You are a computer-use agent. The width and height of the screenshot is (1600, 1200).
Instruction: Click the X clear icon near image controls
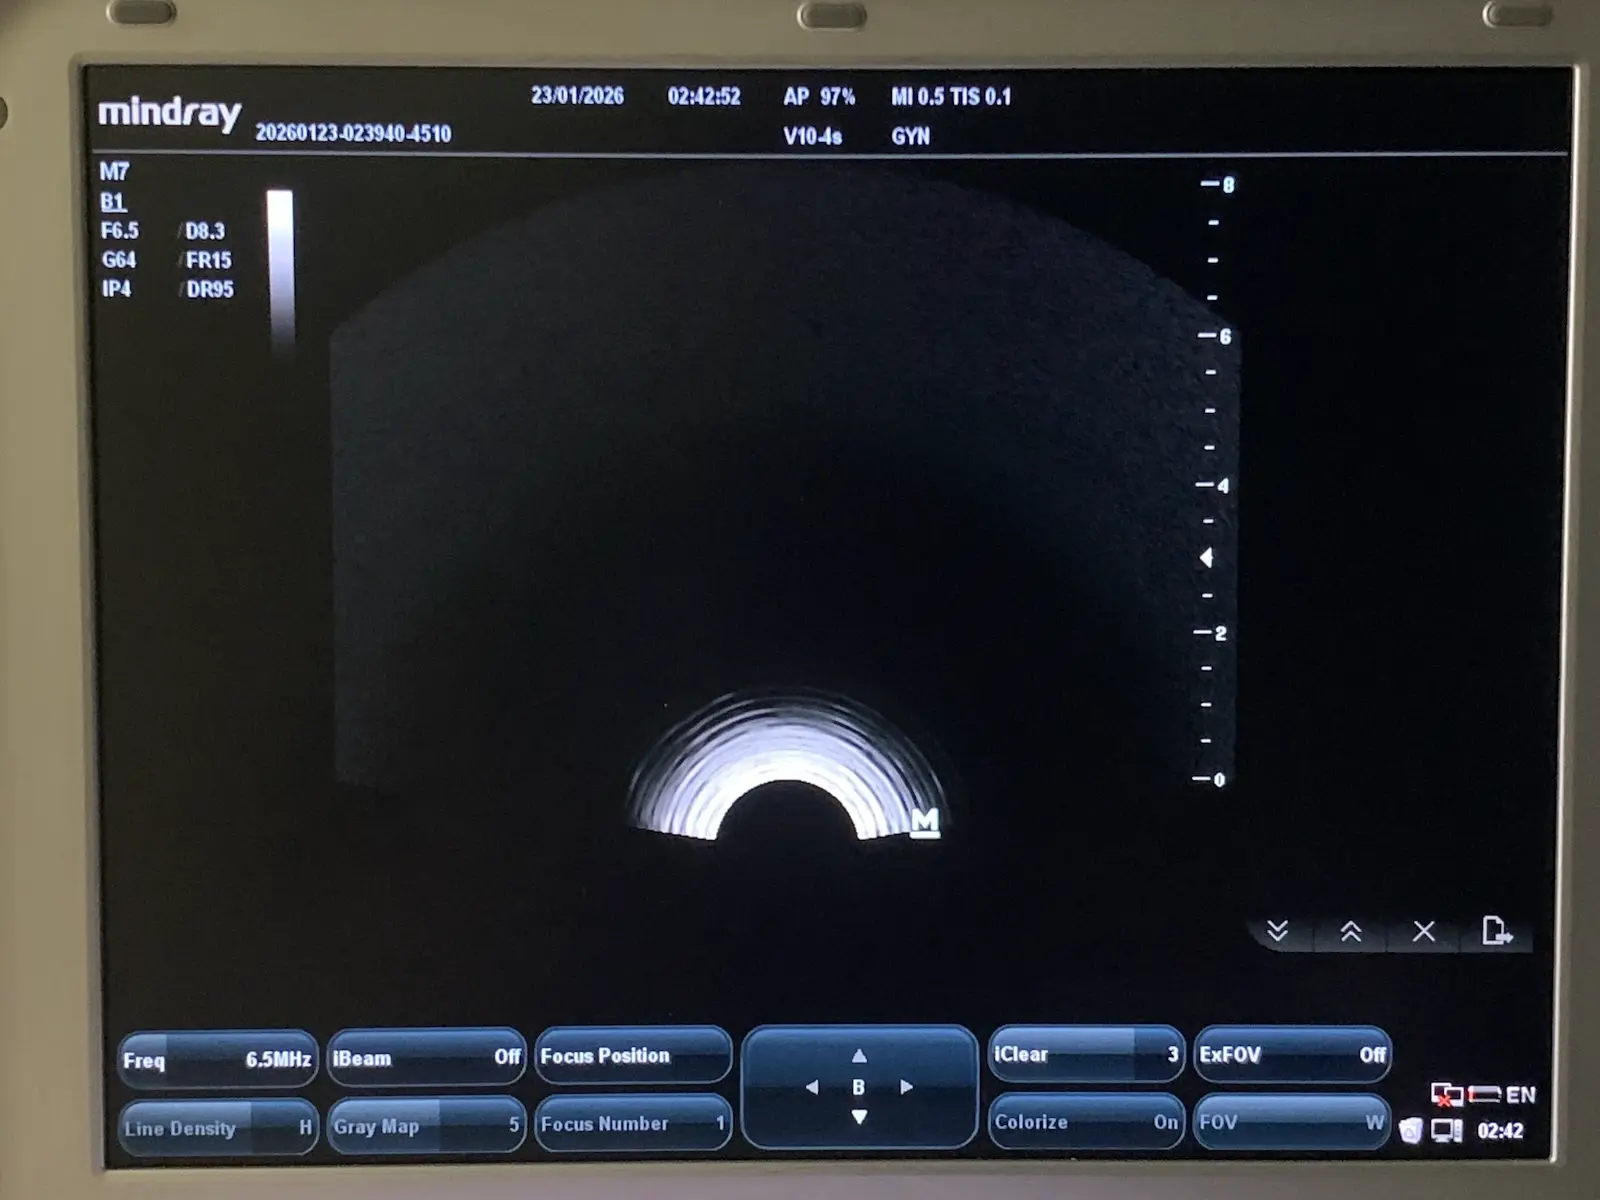pyautogui.click(x=1423, y=932)
